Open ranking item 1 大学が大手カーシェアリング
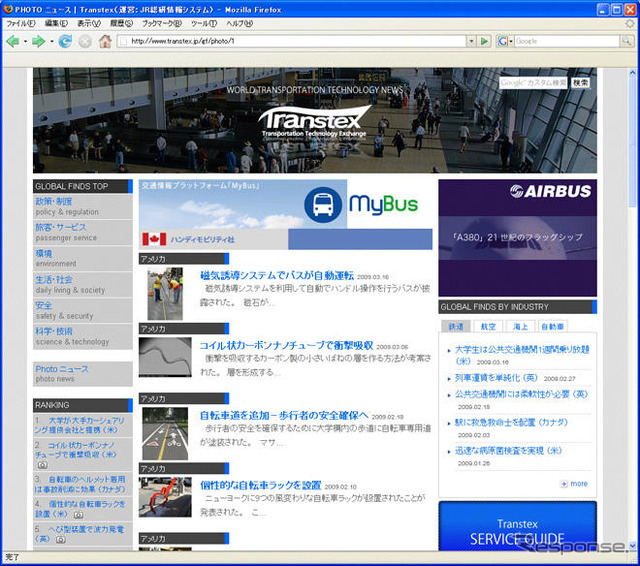The height and width of the screenshot is (566, 640). 82,425
